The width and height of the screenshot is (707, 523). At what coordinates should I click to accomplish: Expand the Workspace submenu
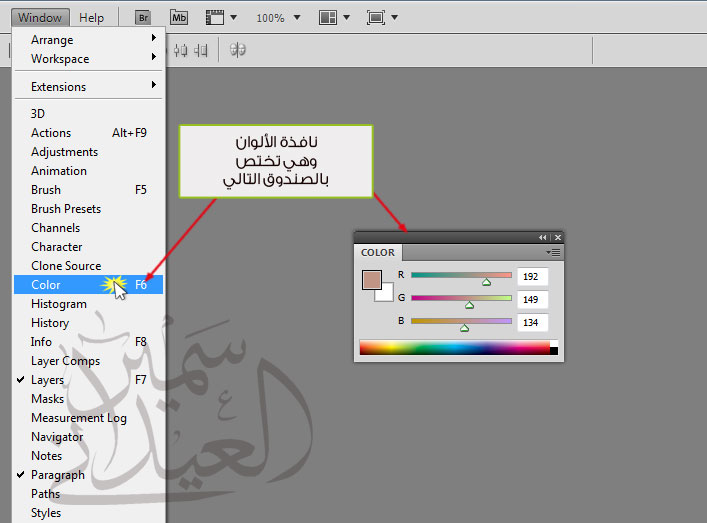(x=88, y=59)
